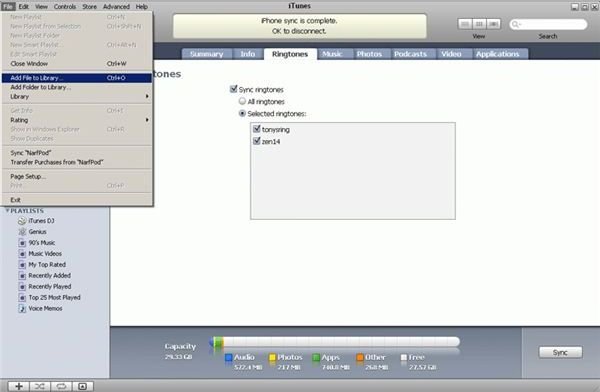The width and height of the screenshot is (600, 392).
Task: Open the Advanced menu
Action: [116, 7]
